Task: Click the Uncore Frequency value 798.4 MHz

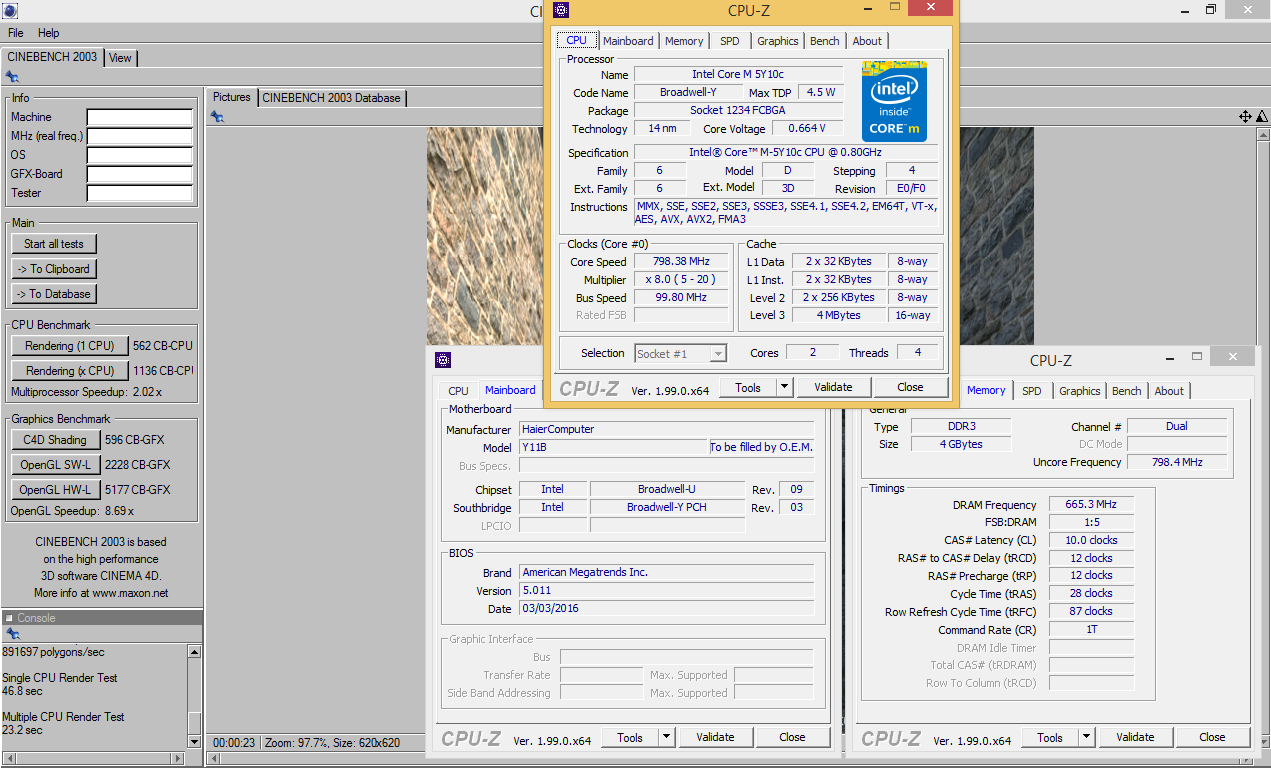Action: 1177,462
